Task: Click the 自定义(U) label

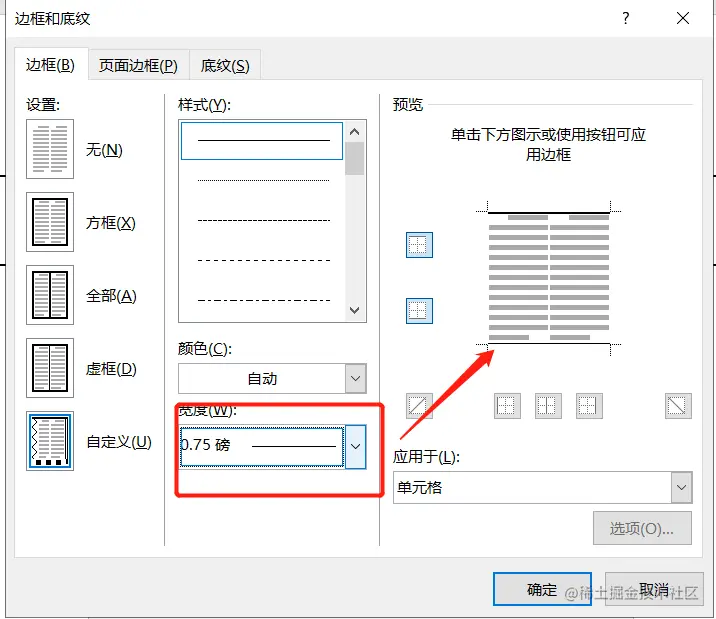Action: [119, 442]
